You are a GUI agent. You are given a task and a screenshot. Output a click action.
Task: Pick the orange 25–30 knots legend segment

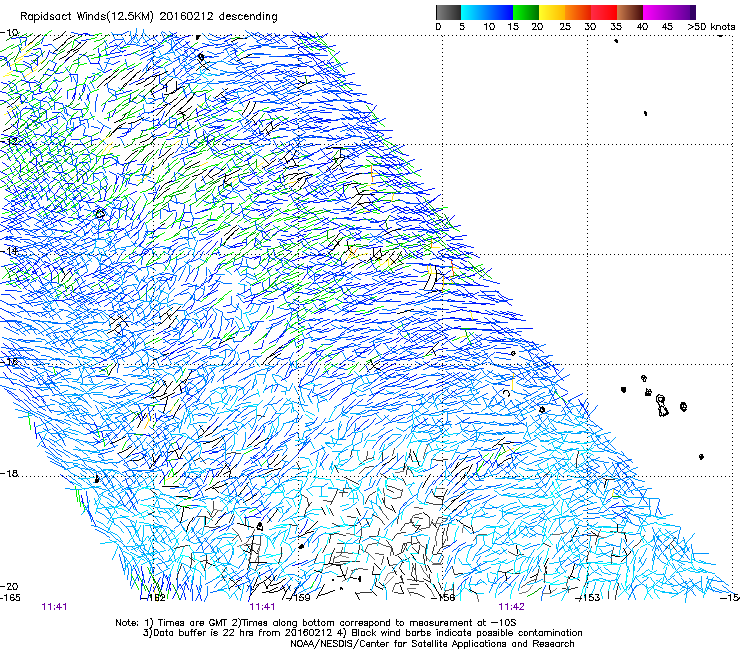pos(578,12)
